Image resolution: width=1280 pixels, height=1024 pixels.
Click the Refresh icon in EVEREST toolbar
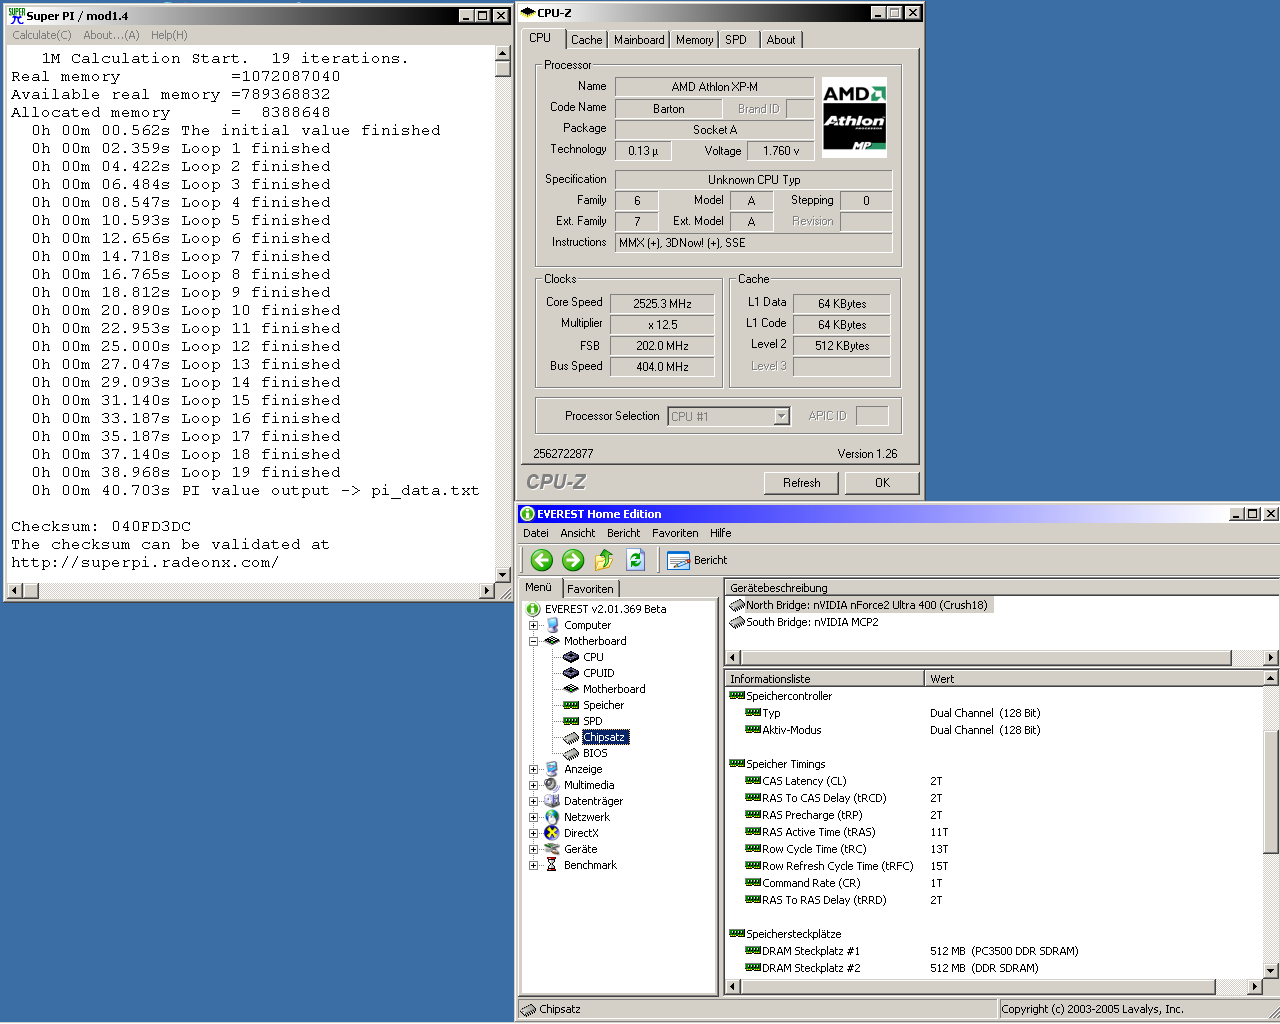(x=635, y=560)
